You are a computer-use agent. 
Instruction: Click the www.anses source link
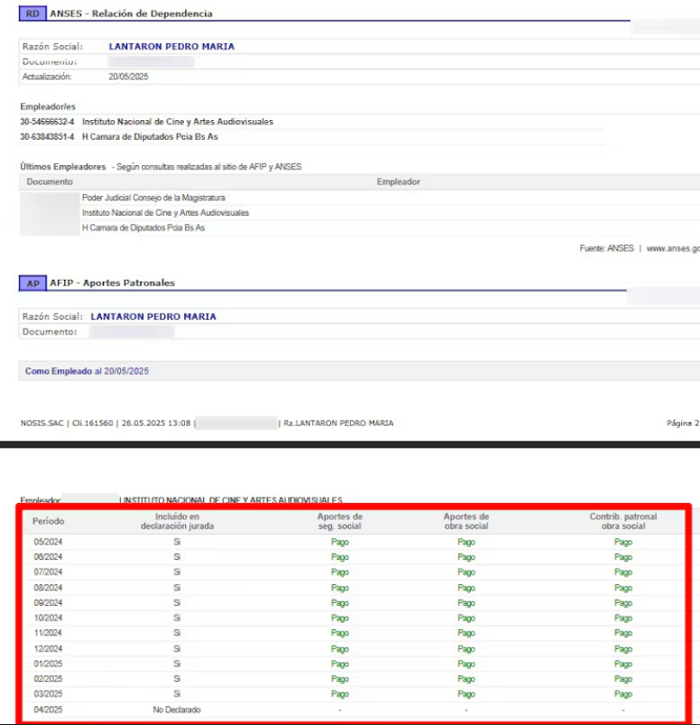tap(673, 249)
